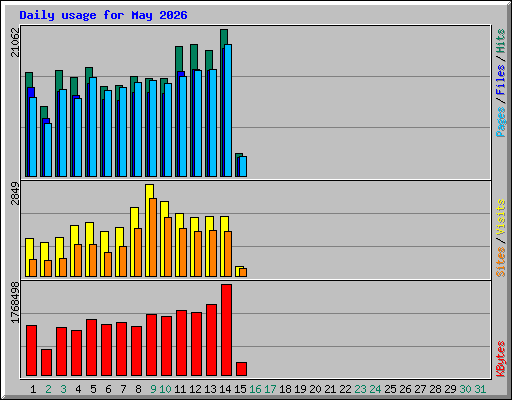Screen dimensions: 512x400
Task: Click day 5 on the x-axis
Action: (x=93, y=389)
